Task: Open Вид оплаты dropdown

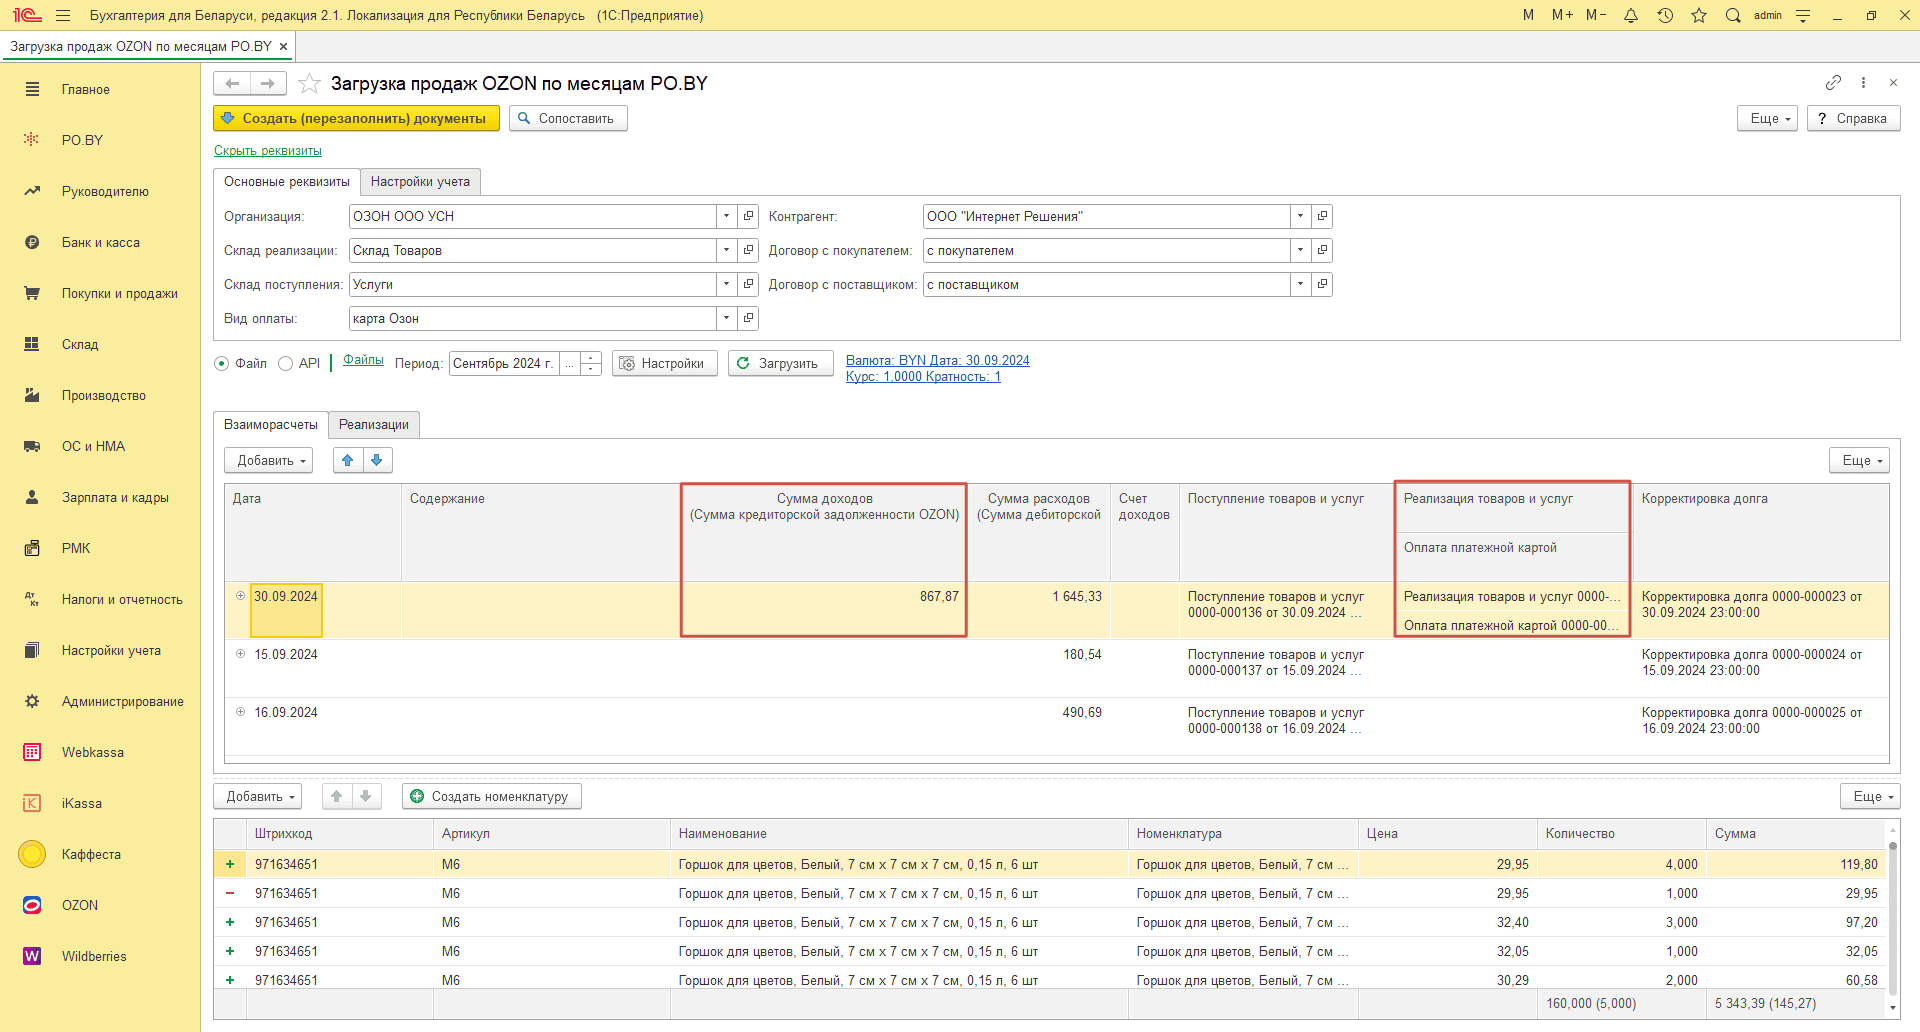Action: point(727,318)
